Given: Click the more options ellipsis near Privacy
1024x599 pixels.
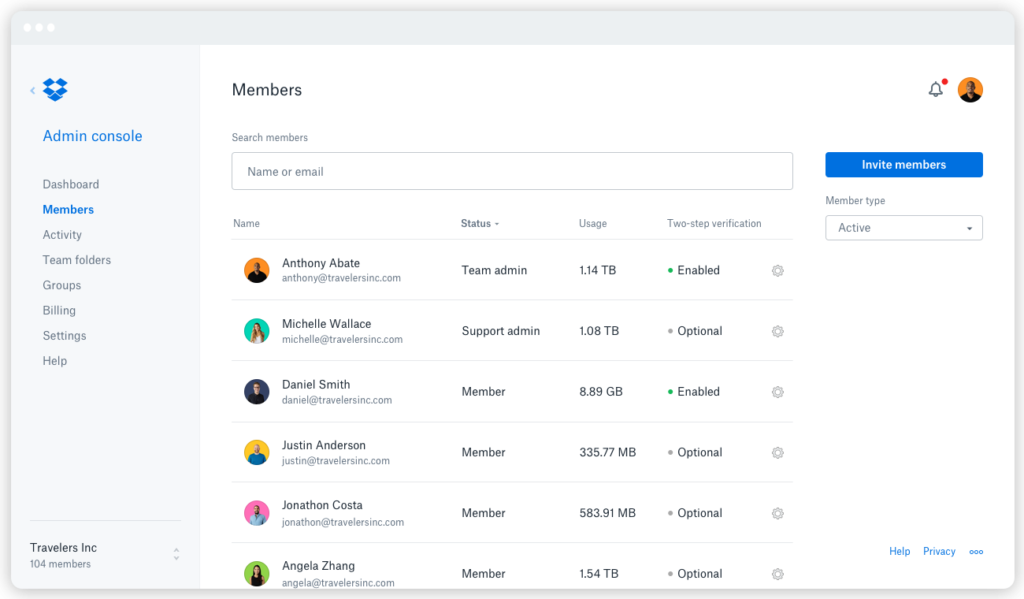Looking at the screenshot, I should coord(975,551).
